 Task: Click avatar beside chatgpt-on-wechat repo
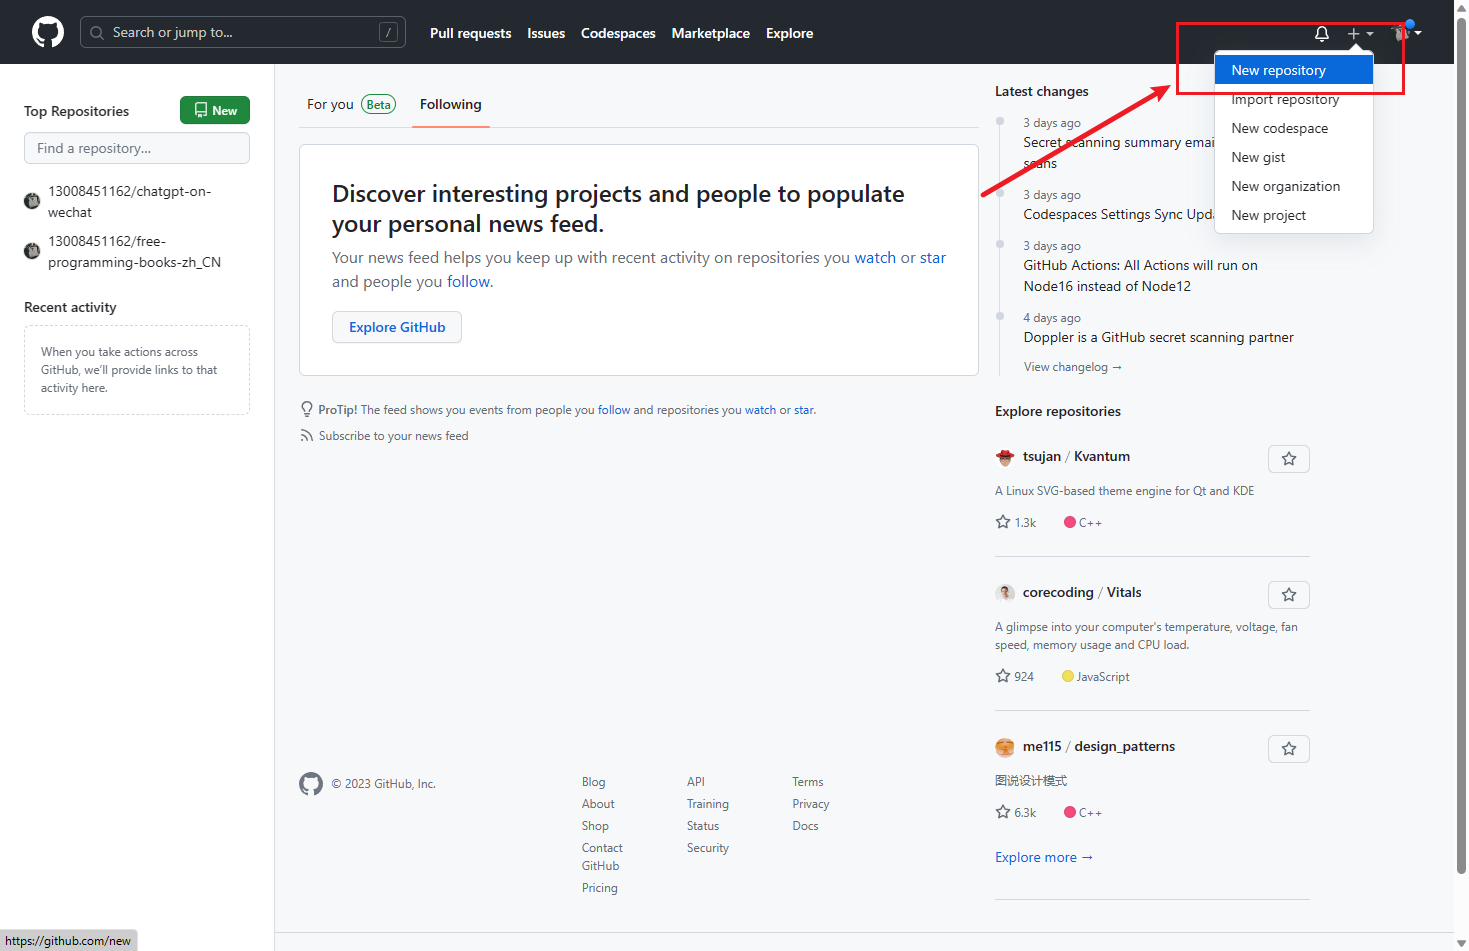click(x=32, y=201)
